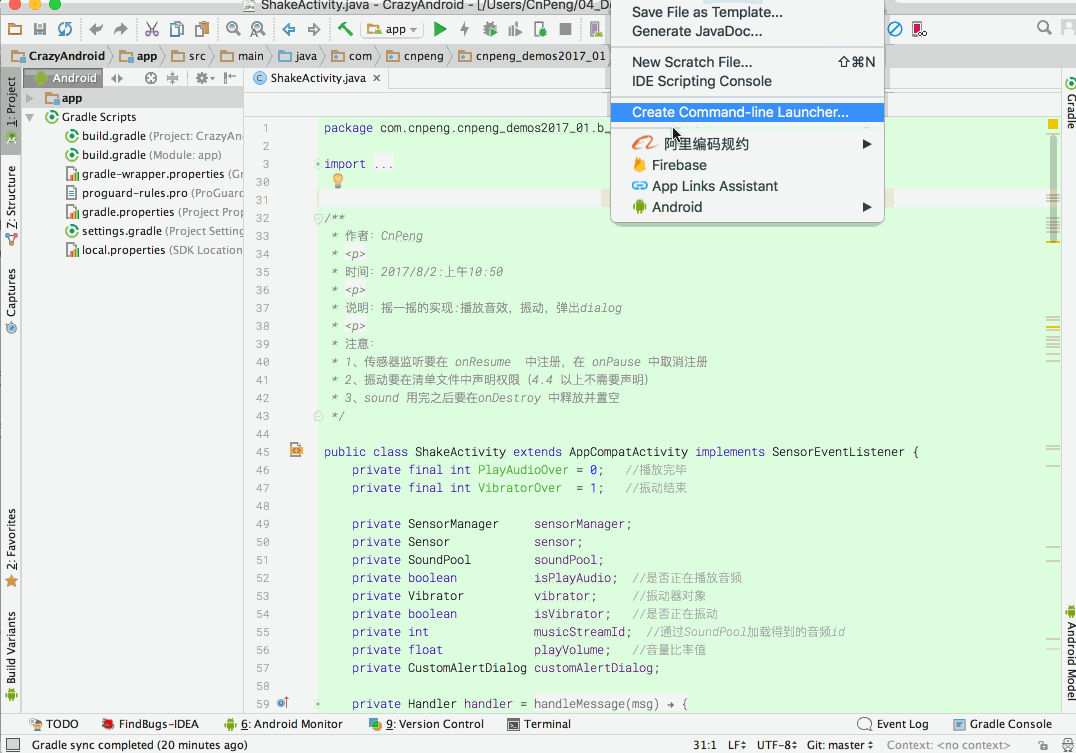Open the 阿里编码规约 submenu
1076x753 pixels.
[x=747, y=144]
